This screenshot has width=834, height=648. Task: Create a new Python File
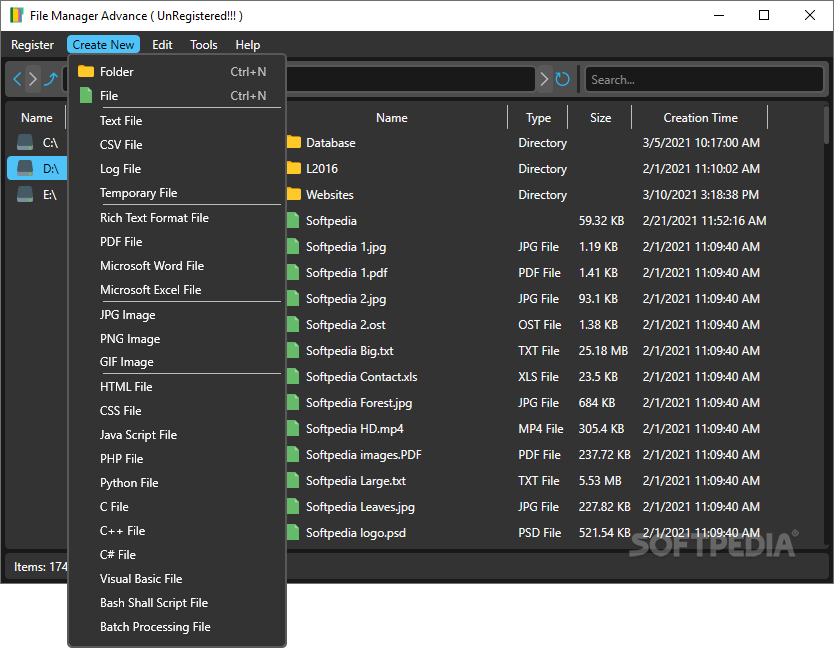pyautogui.click(x=177, y=483)
